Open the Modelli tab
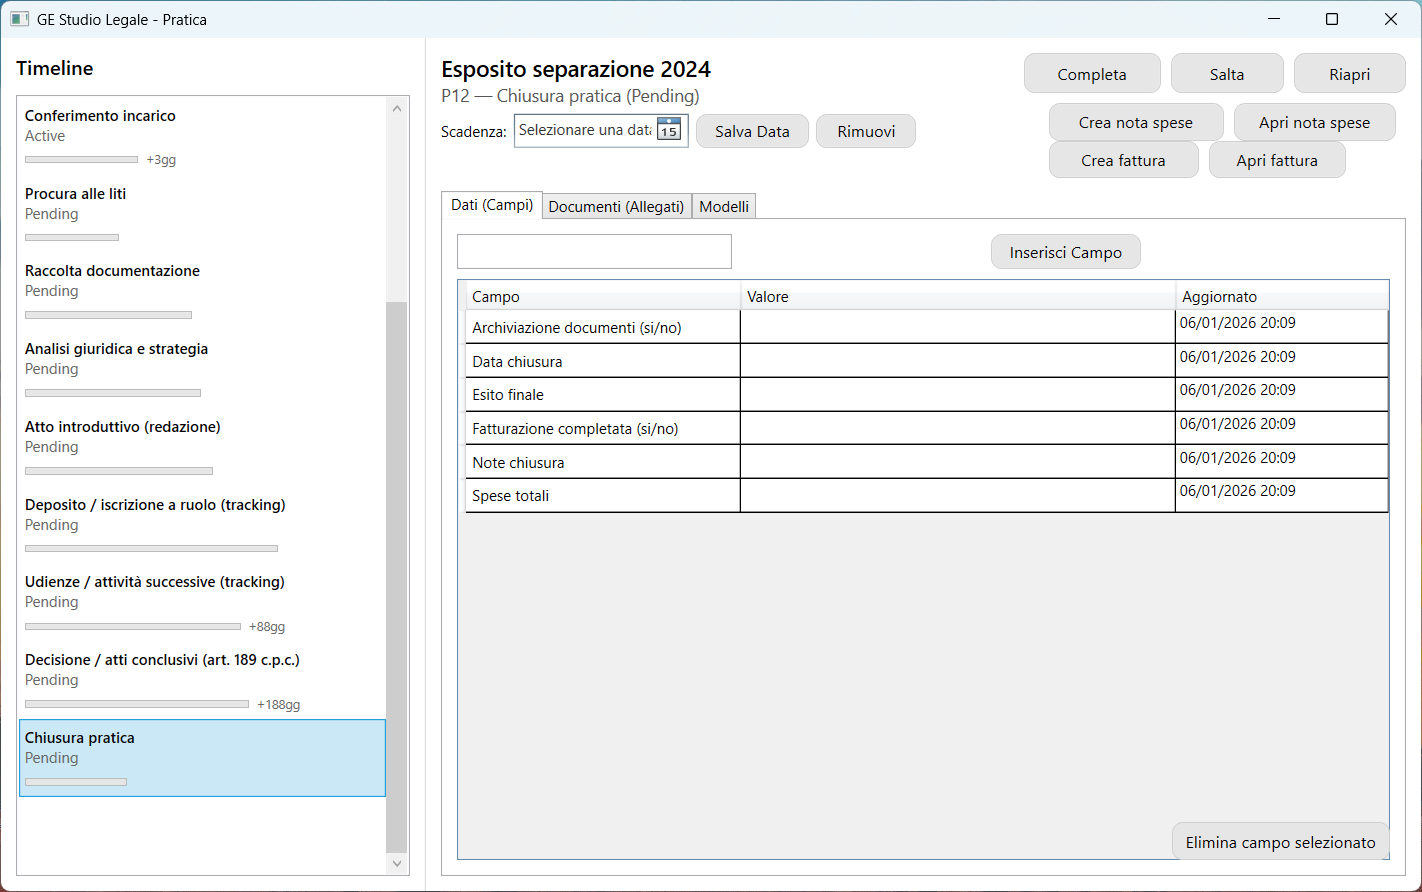Screen dimensions: 1422x892 click(724, 206)
